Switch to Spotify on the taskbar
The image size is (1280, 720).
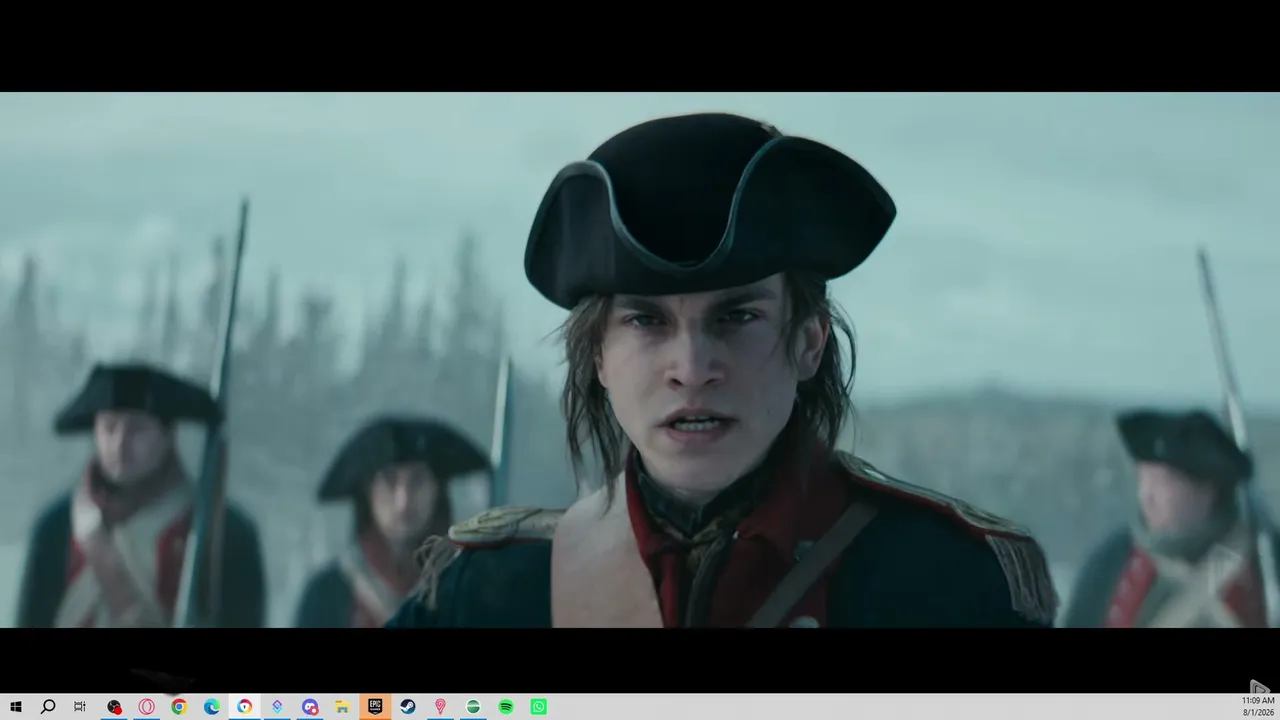point(506,707)
